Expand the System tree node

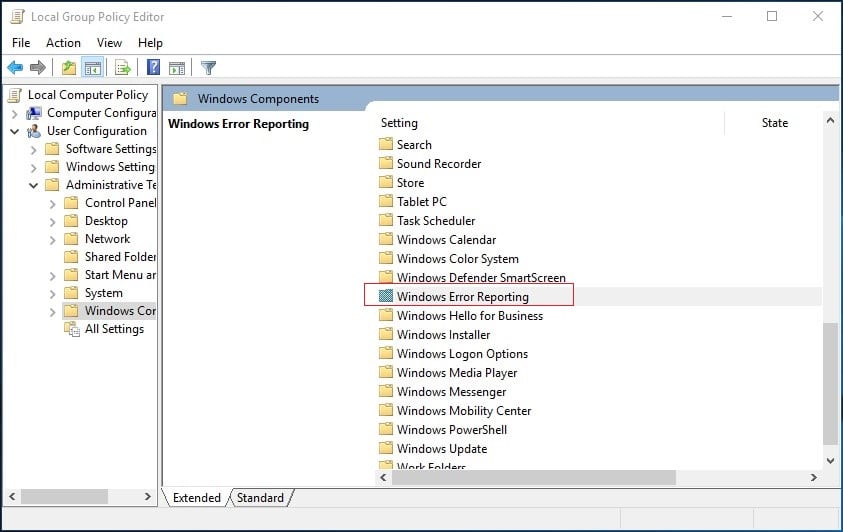coord(53,294)
